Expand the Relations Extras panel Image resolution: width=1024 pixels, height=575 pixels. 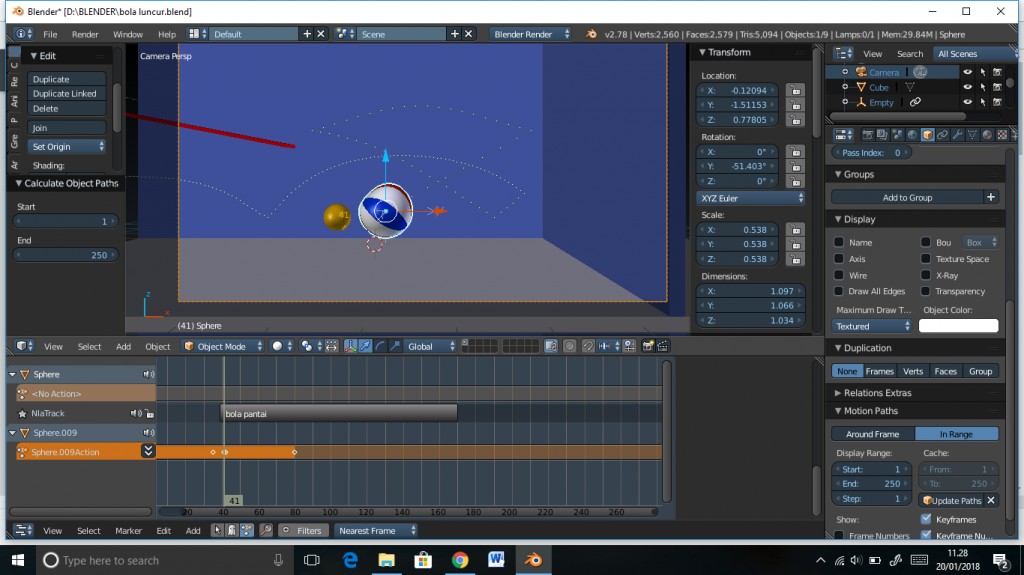(x=877, y=393)
